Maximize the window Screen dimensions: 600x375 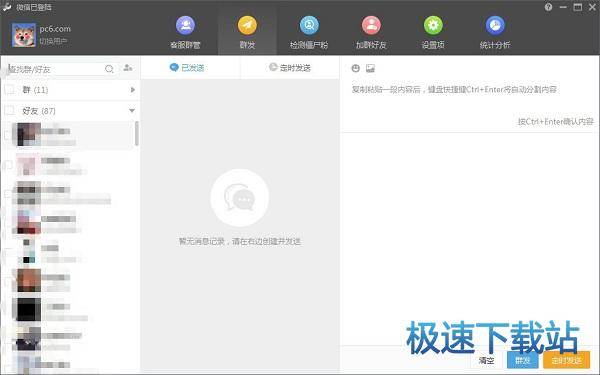pyautogui.click(x=578, y=7)
